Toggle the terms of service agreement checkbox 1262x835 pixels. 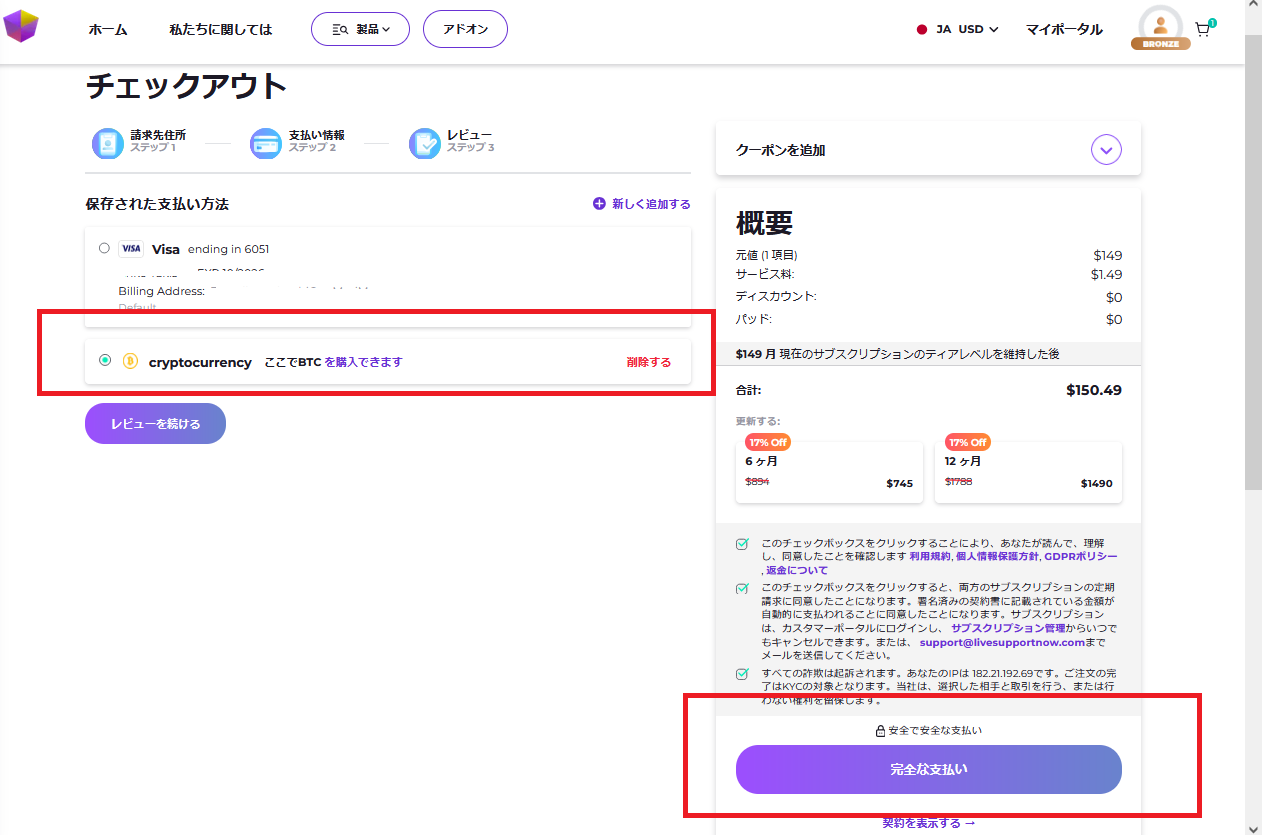tap(742, 544)
